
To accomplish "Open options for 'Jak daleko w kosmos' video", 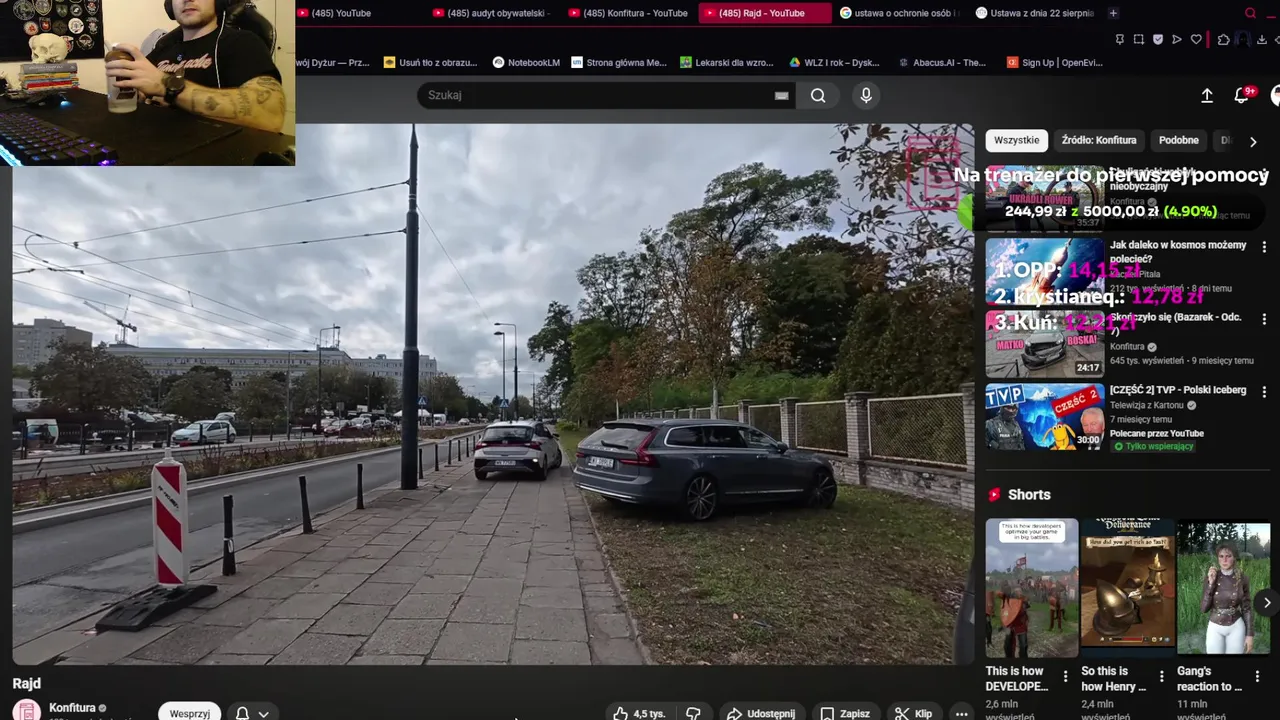I will pyautogui.click(x=1264, y=247).
